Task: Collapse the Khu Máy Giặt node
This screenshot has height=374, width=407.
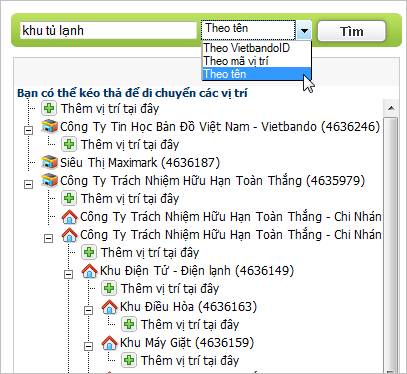Action: pyautogui.click(x=89, y=346)
